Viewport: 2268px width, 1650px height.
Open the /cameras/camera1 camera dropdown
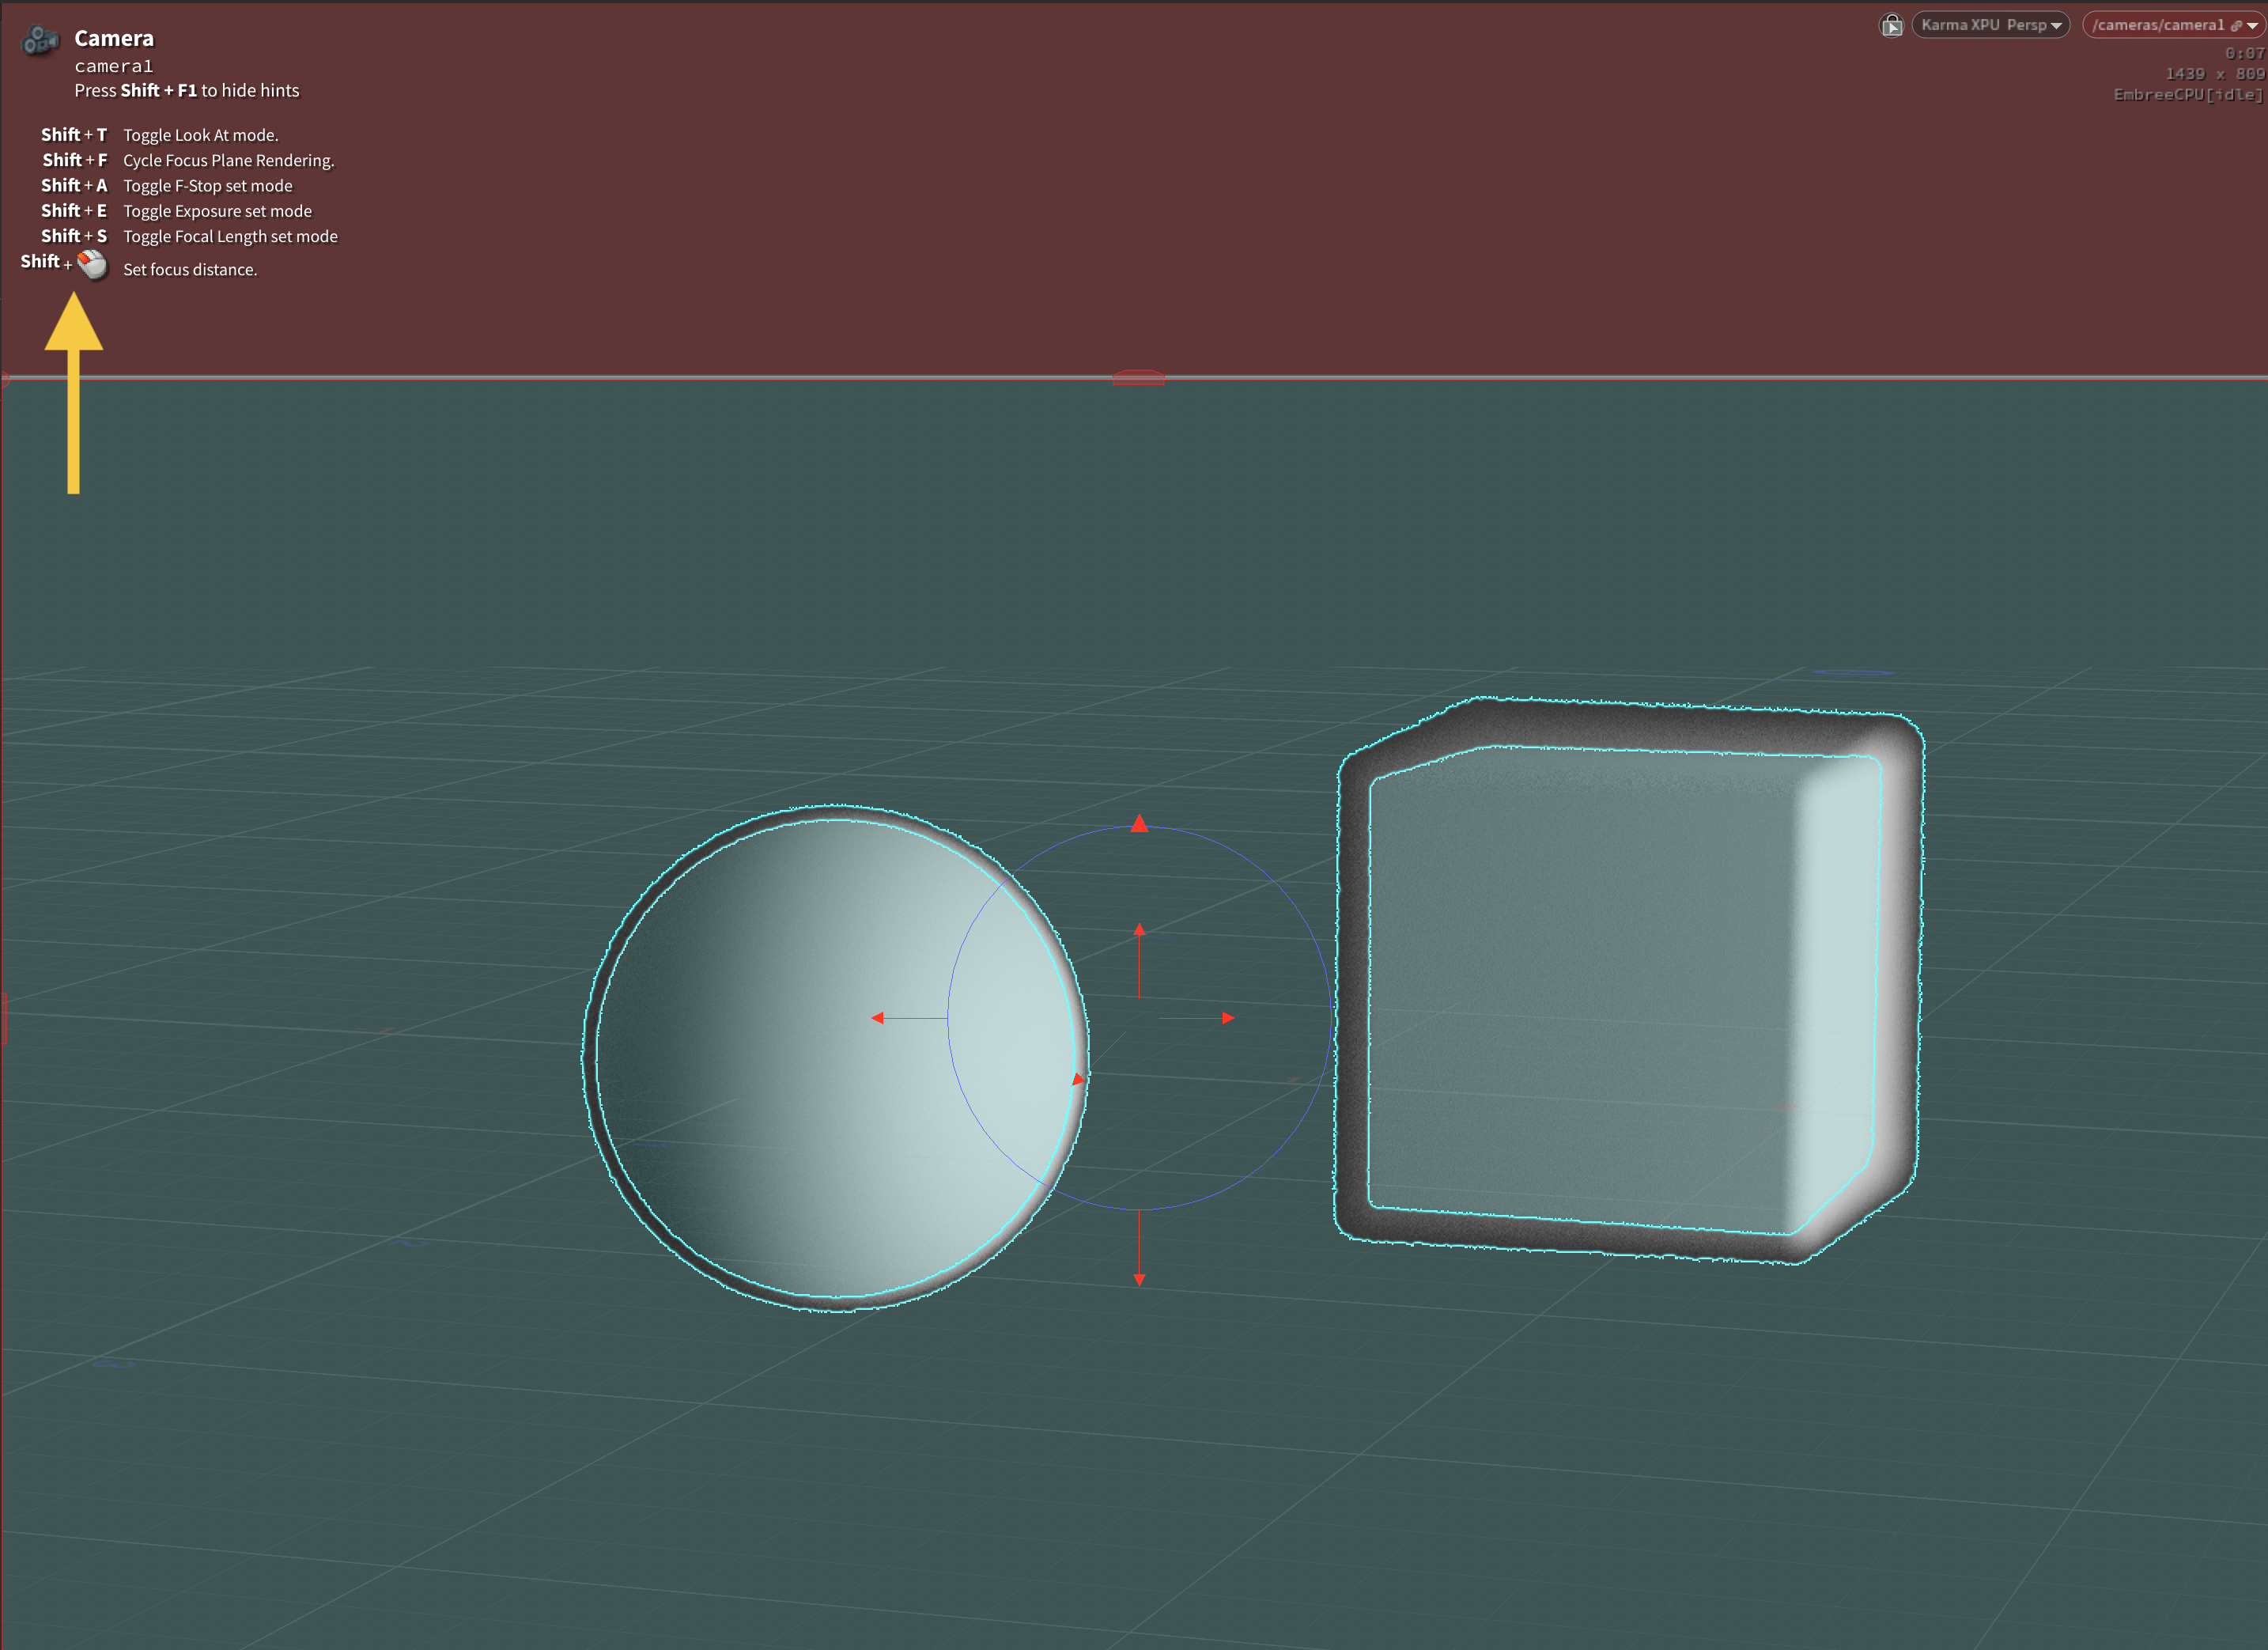coord(2174,25)
